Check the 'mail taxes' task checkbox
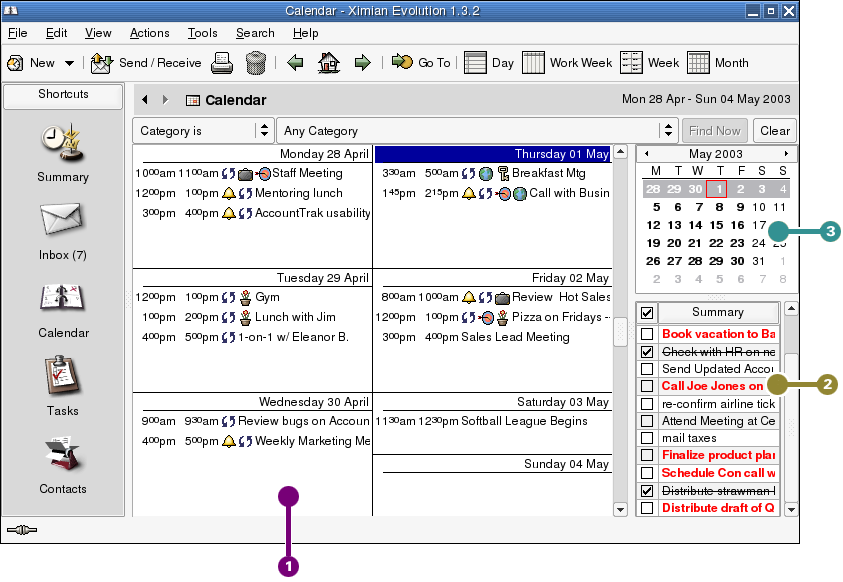 (647, 438)
